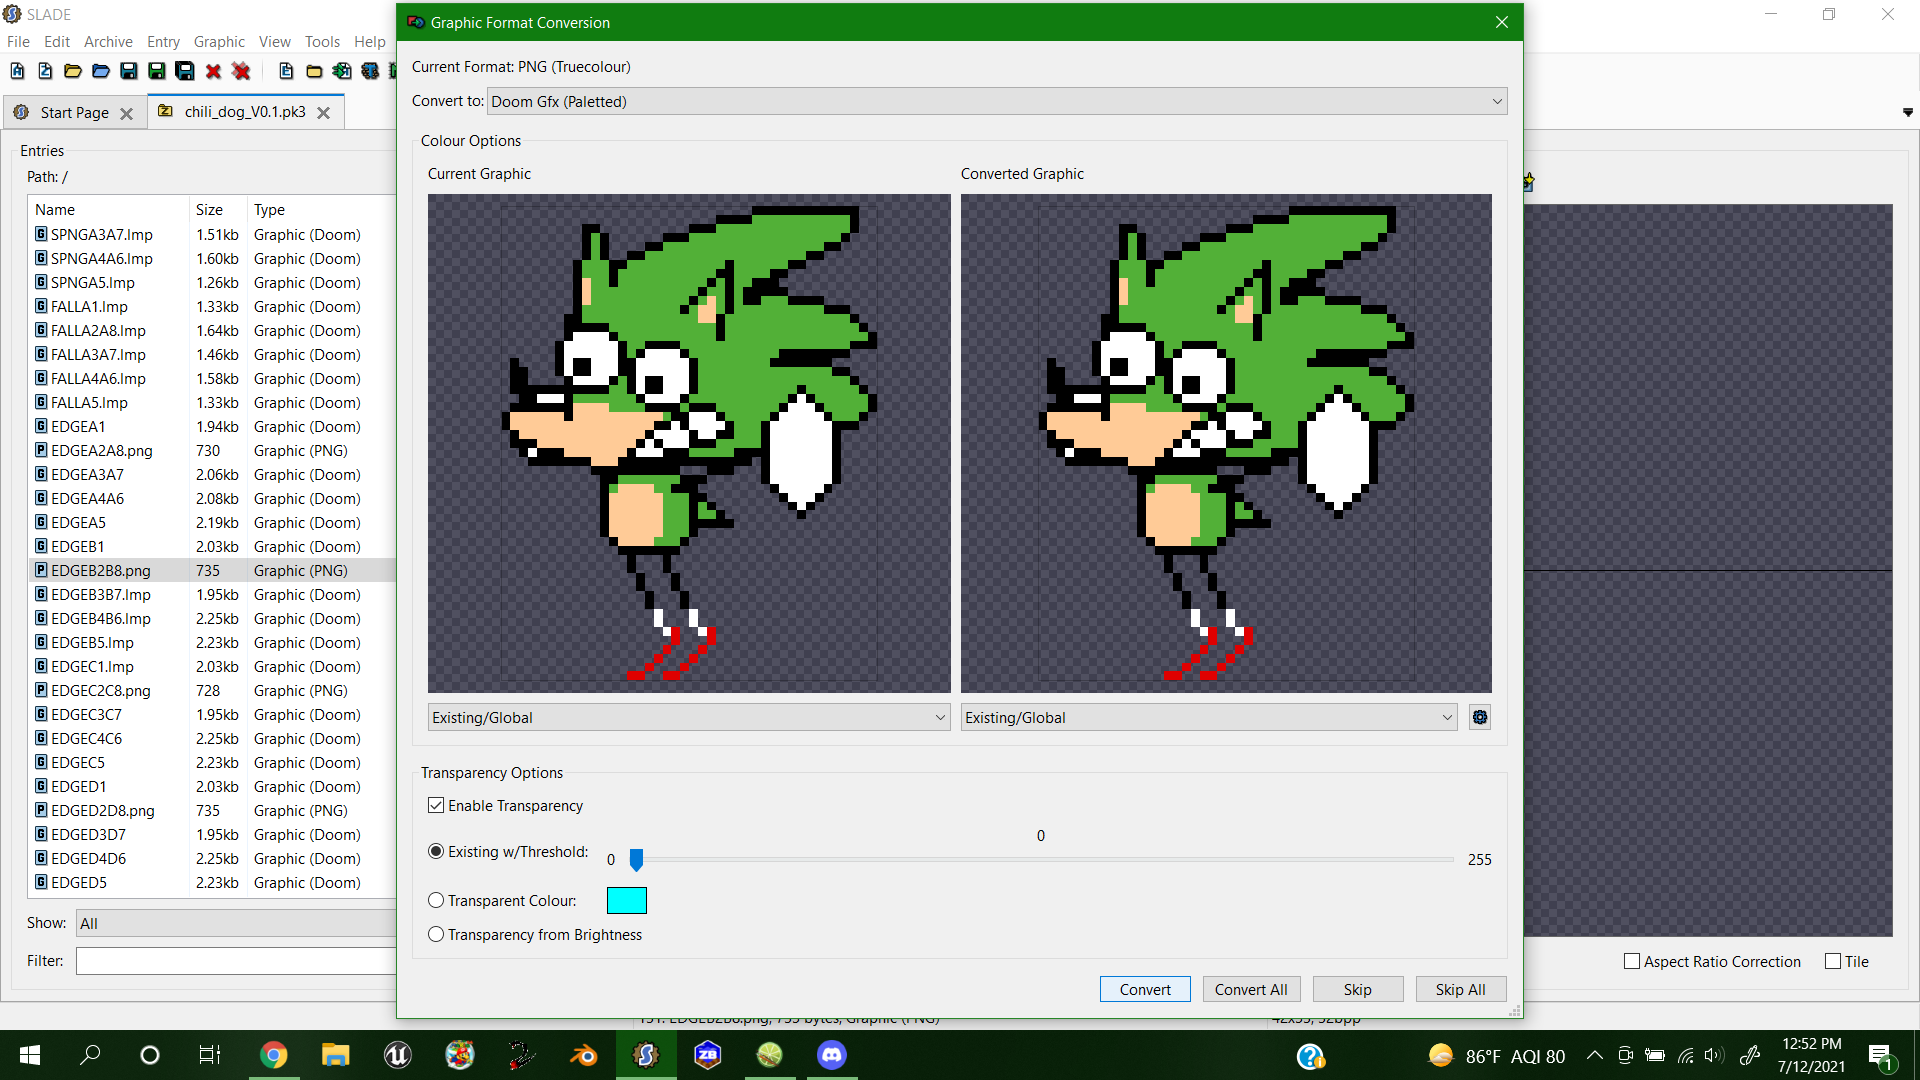Open the Current Graphic palette dropdown
The height and width of the screenshot is (1080, 1920).
point(689,718)
